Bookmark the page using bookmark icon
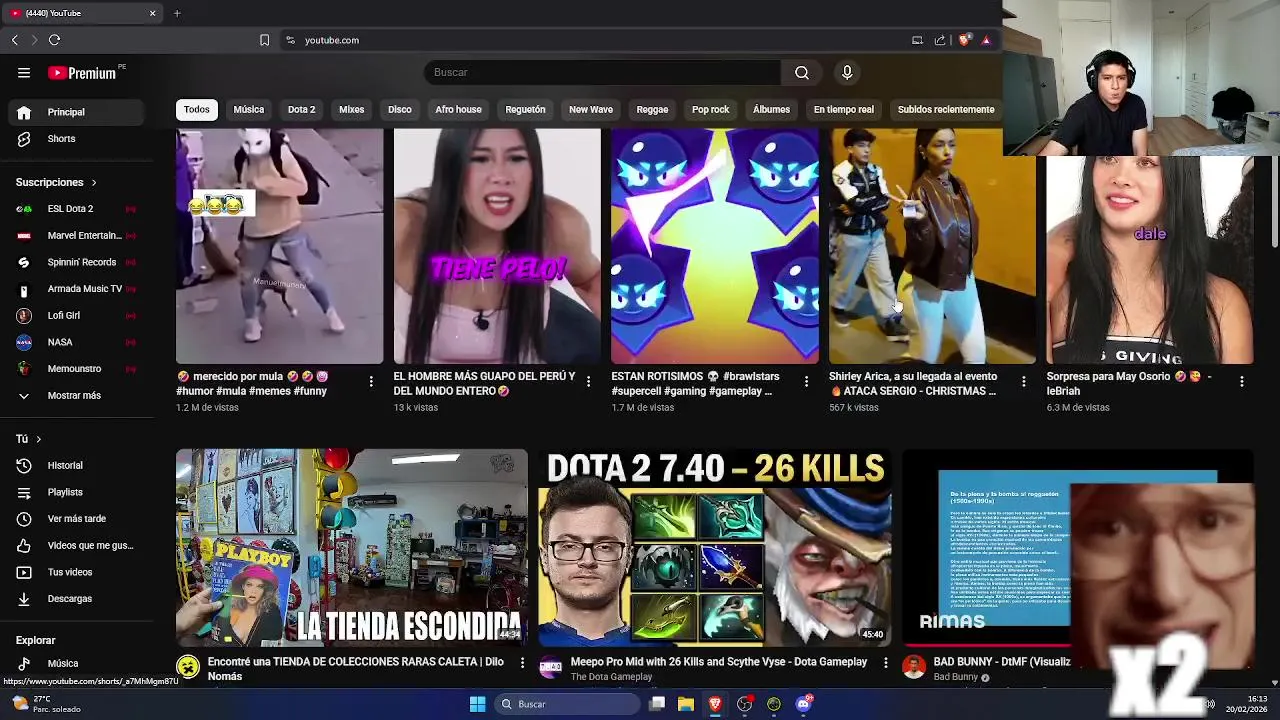This screenshot has width=1280, height=720. (264, 40)
